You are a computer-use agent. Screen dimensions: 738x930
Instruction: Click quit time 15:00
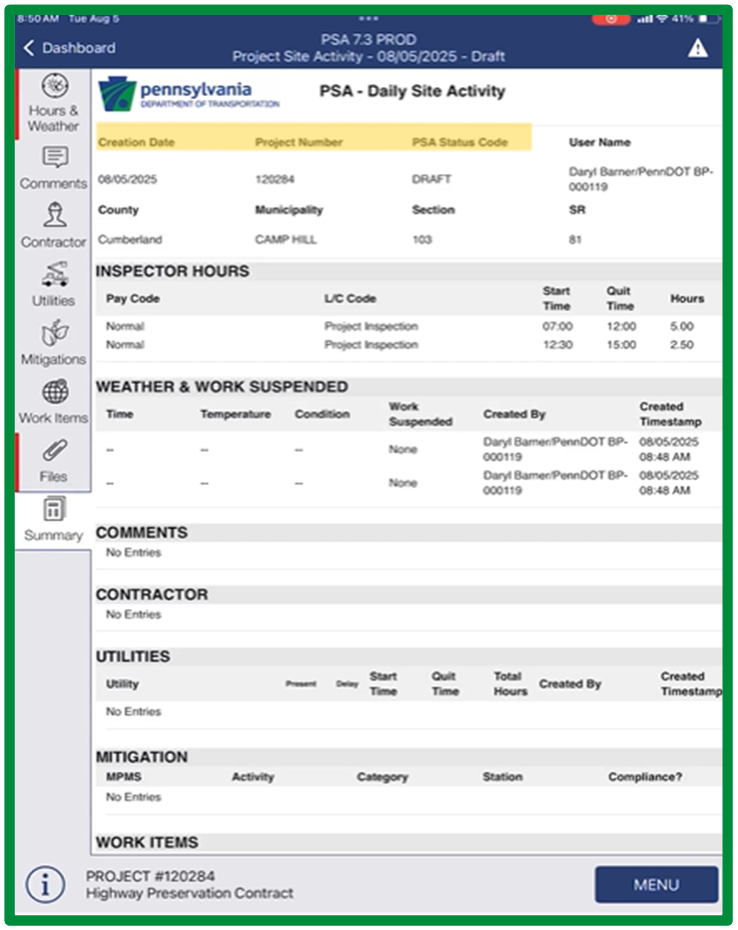click(621, 345)
